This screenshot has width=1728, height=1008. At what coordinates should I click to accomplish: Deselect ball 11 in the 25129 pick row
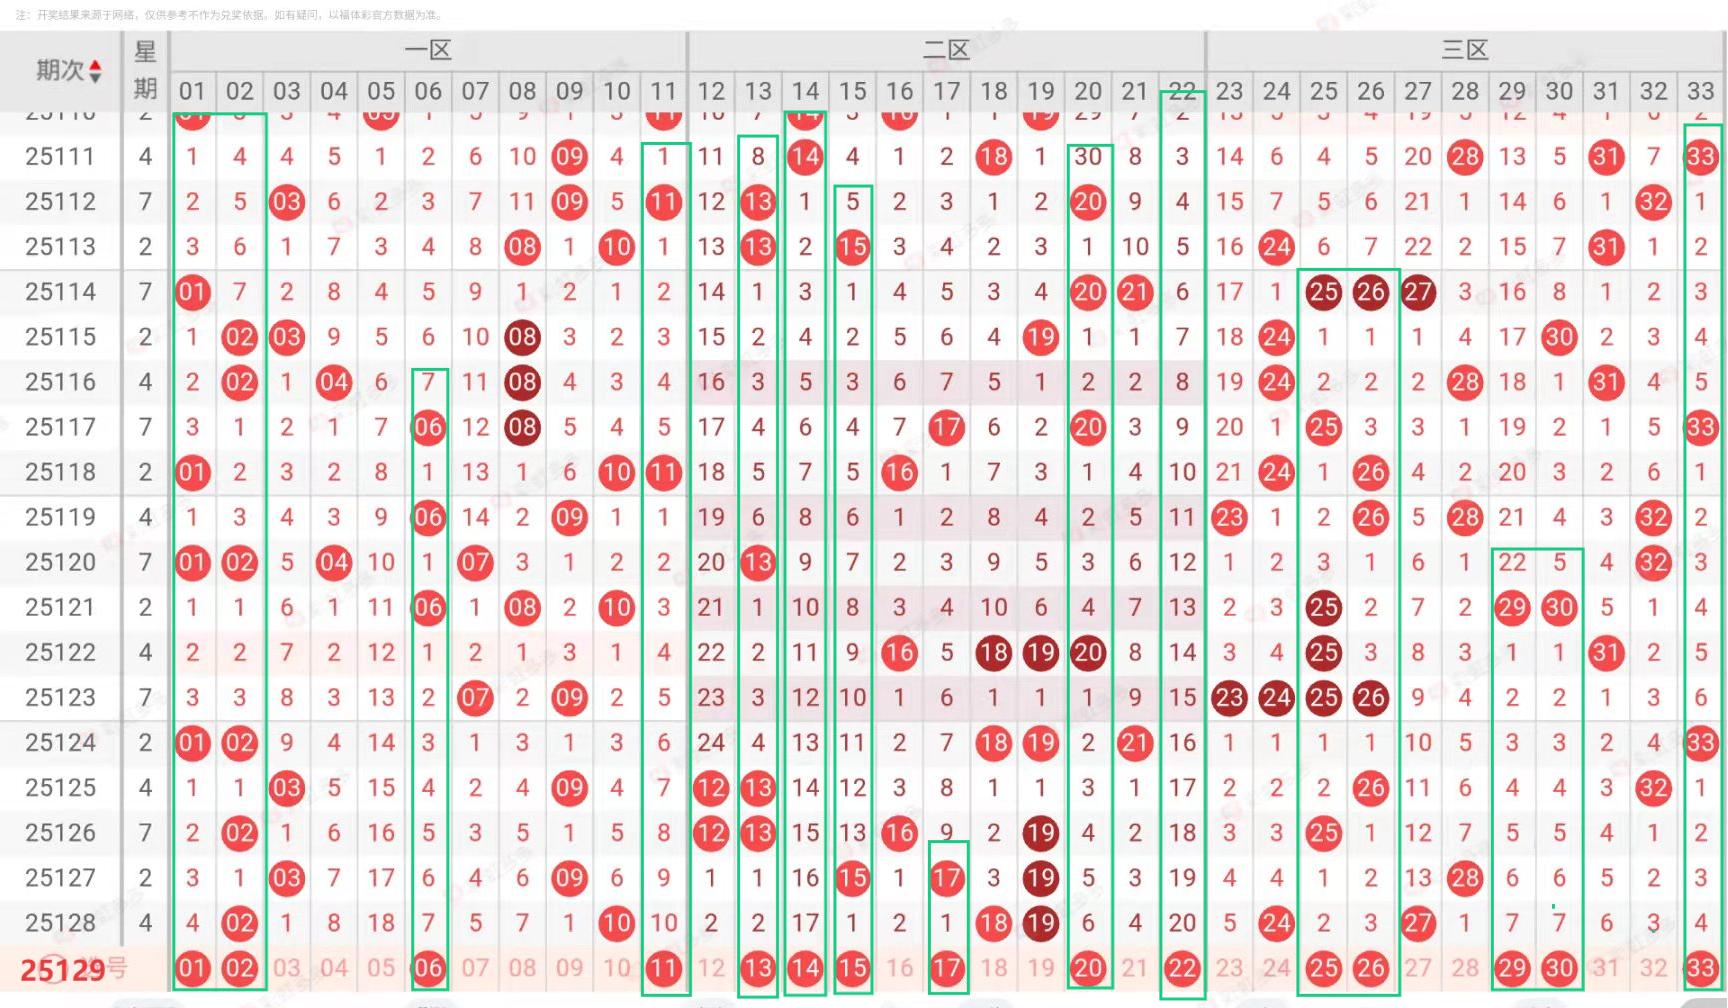pos(664,968)
